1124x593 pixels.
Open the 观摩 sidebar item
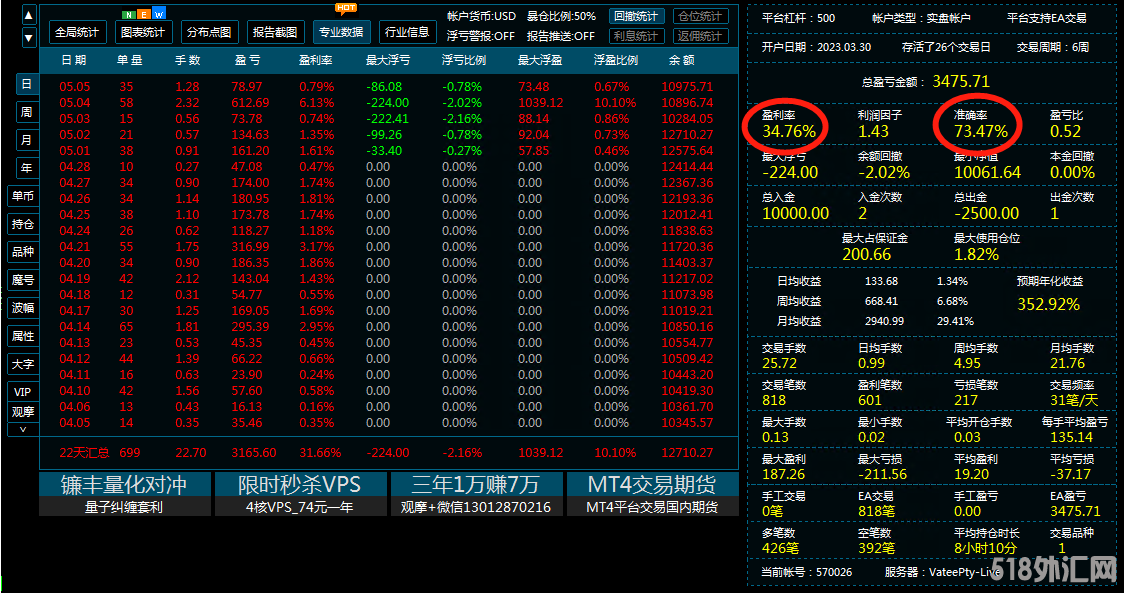(x=23, y=412)
